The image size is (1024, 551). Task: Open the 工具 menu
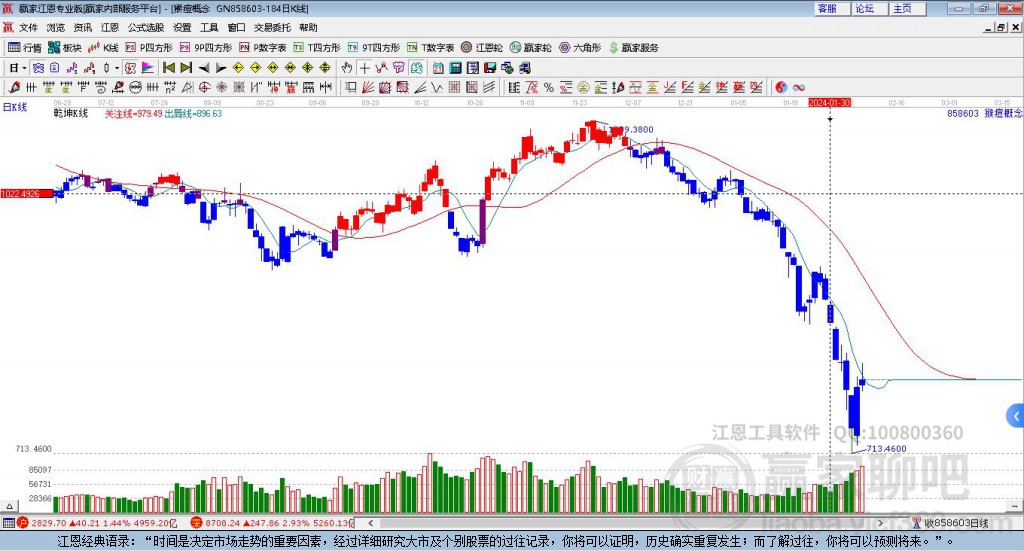209,27
